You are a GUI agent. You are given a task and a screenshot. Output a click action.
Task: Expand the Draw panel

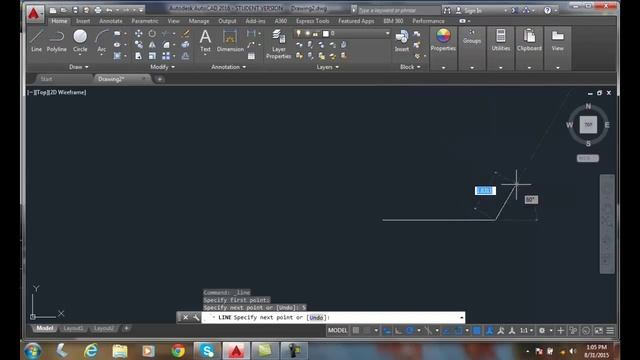[x=79, y=67]
